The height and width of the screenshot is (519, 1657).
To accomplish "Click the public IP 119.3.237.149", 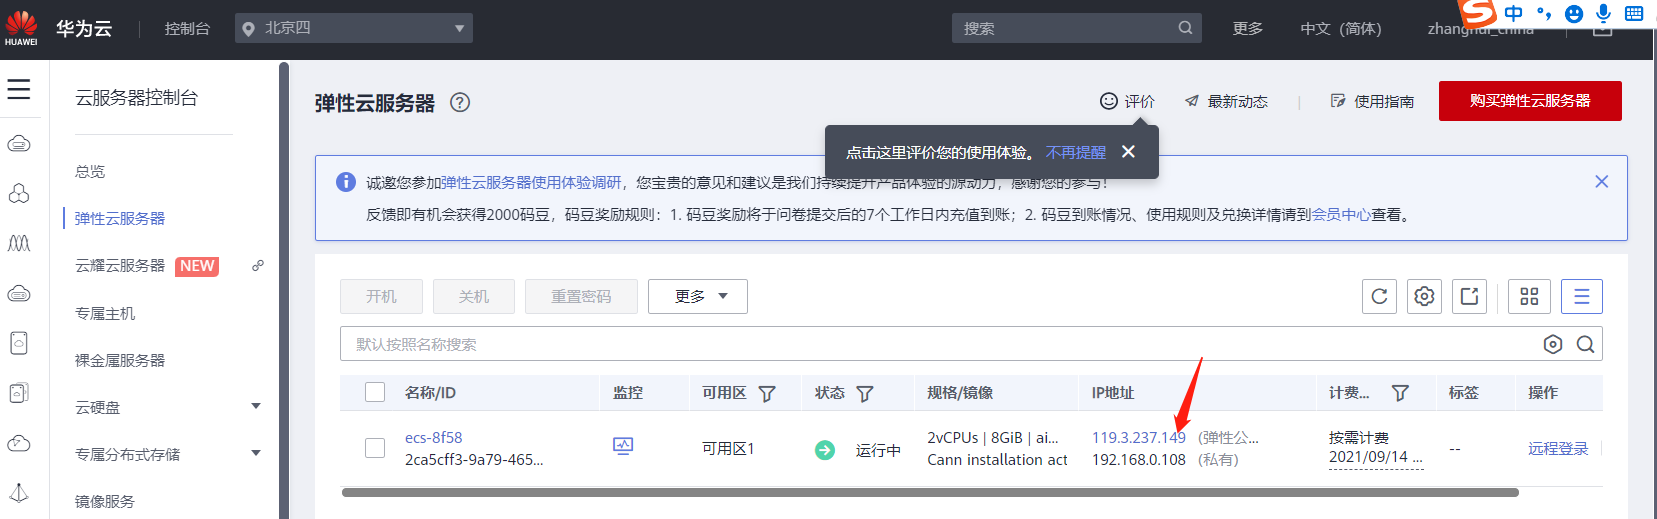I will click(x=1138, y=438).
